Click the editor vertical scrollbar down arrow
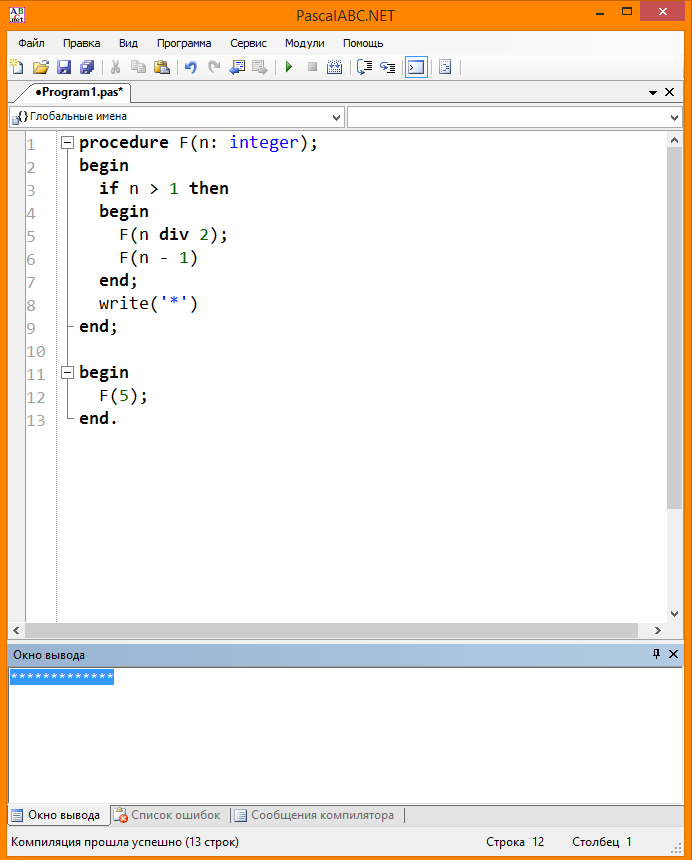This screenshot has width=692, height=860. (x=674, y=614)
